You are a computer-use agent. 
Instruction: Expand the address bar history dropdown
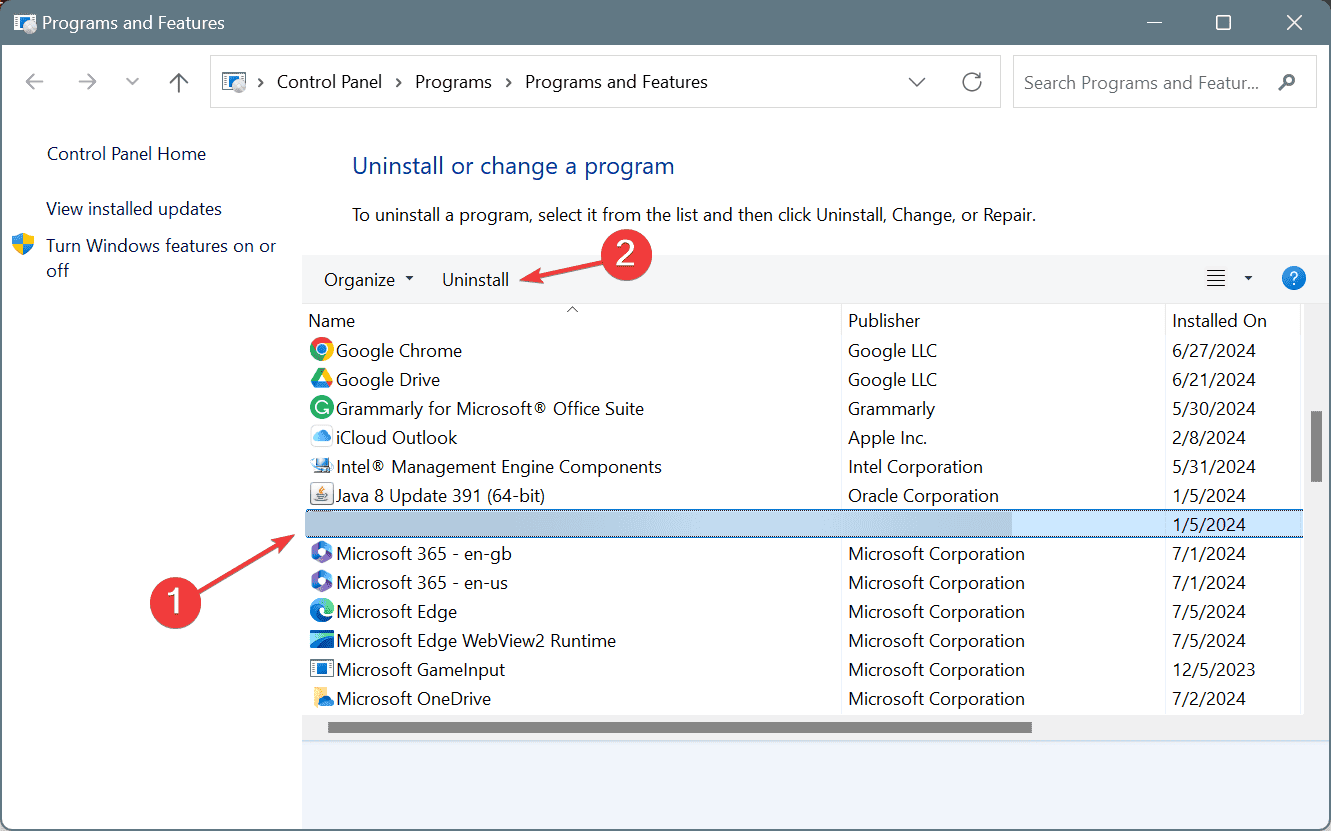[x=917, y=82]
